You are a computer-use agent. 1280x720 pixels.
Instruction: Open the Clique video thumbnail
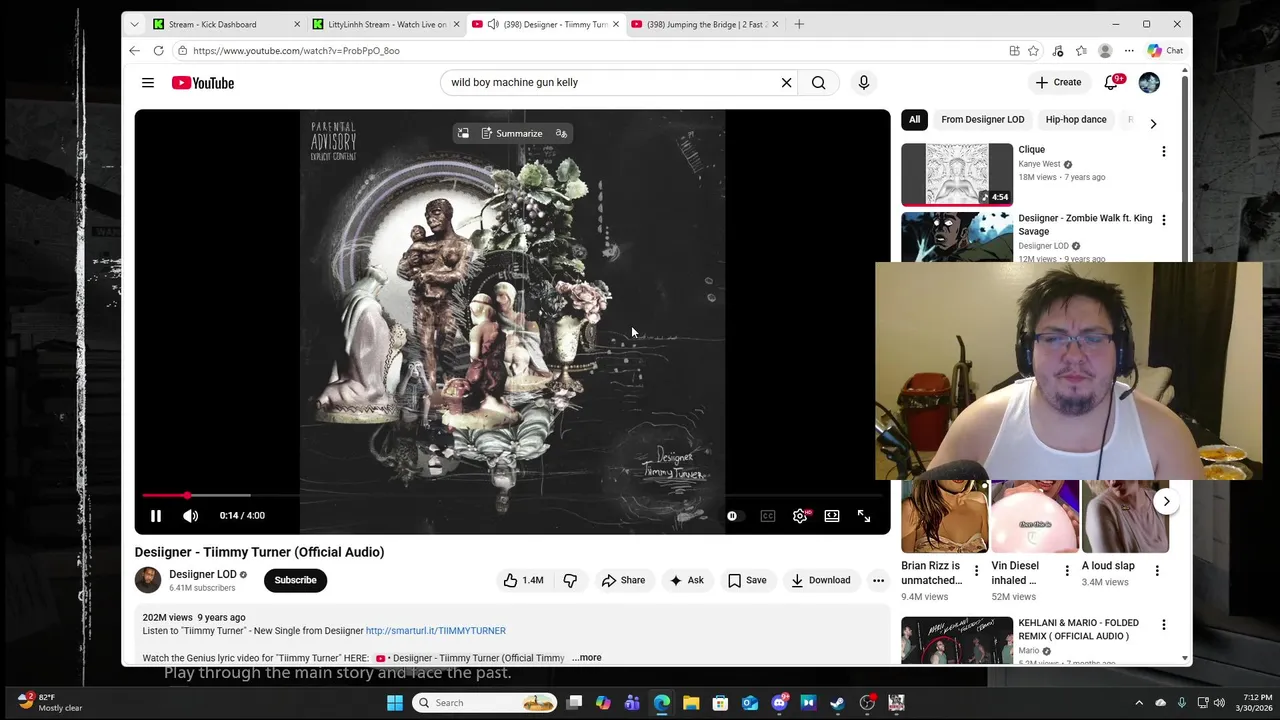click(957, 174)
